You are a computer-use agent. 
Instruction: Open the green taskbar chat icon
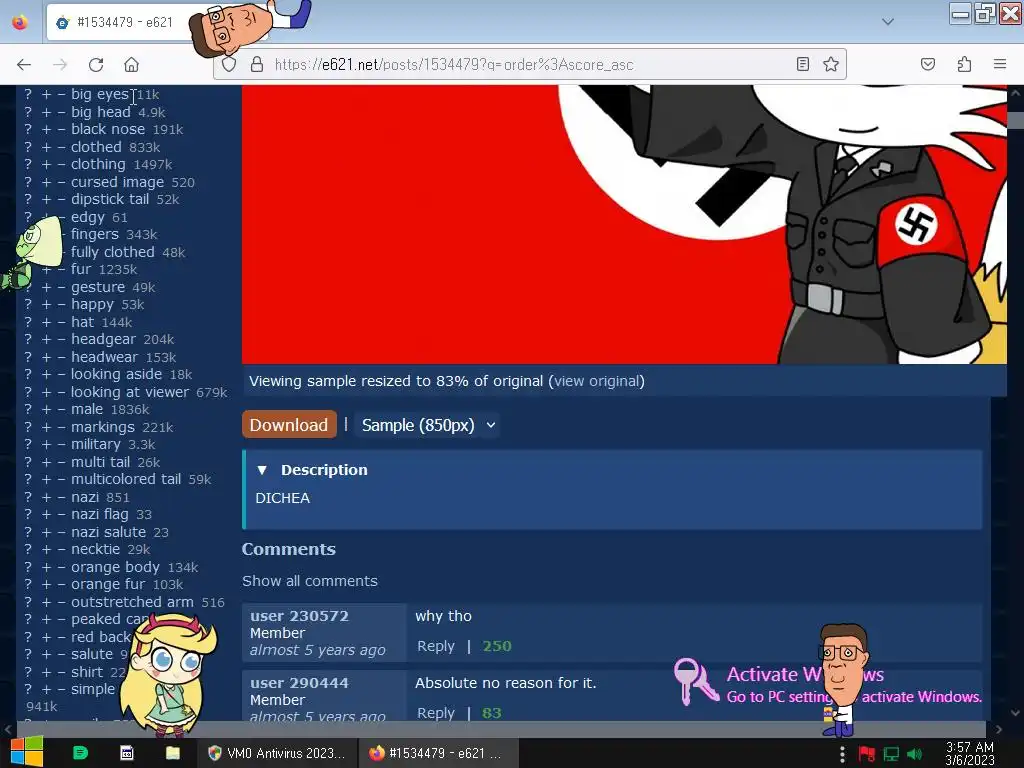click(80, 753)
